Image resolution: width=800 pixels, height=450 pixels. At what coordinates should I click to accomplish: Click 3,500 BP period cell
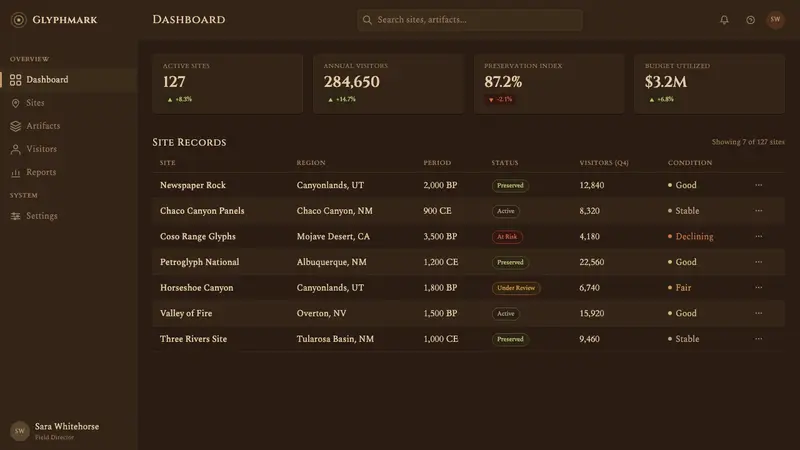[x=440, y=236]
